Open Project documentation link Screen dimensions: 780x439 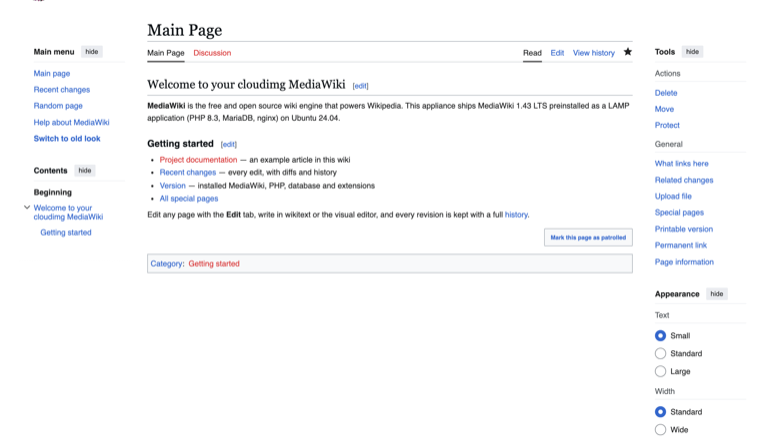198,160
